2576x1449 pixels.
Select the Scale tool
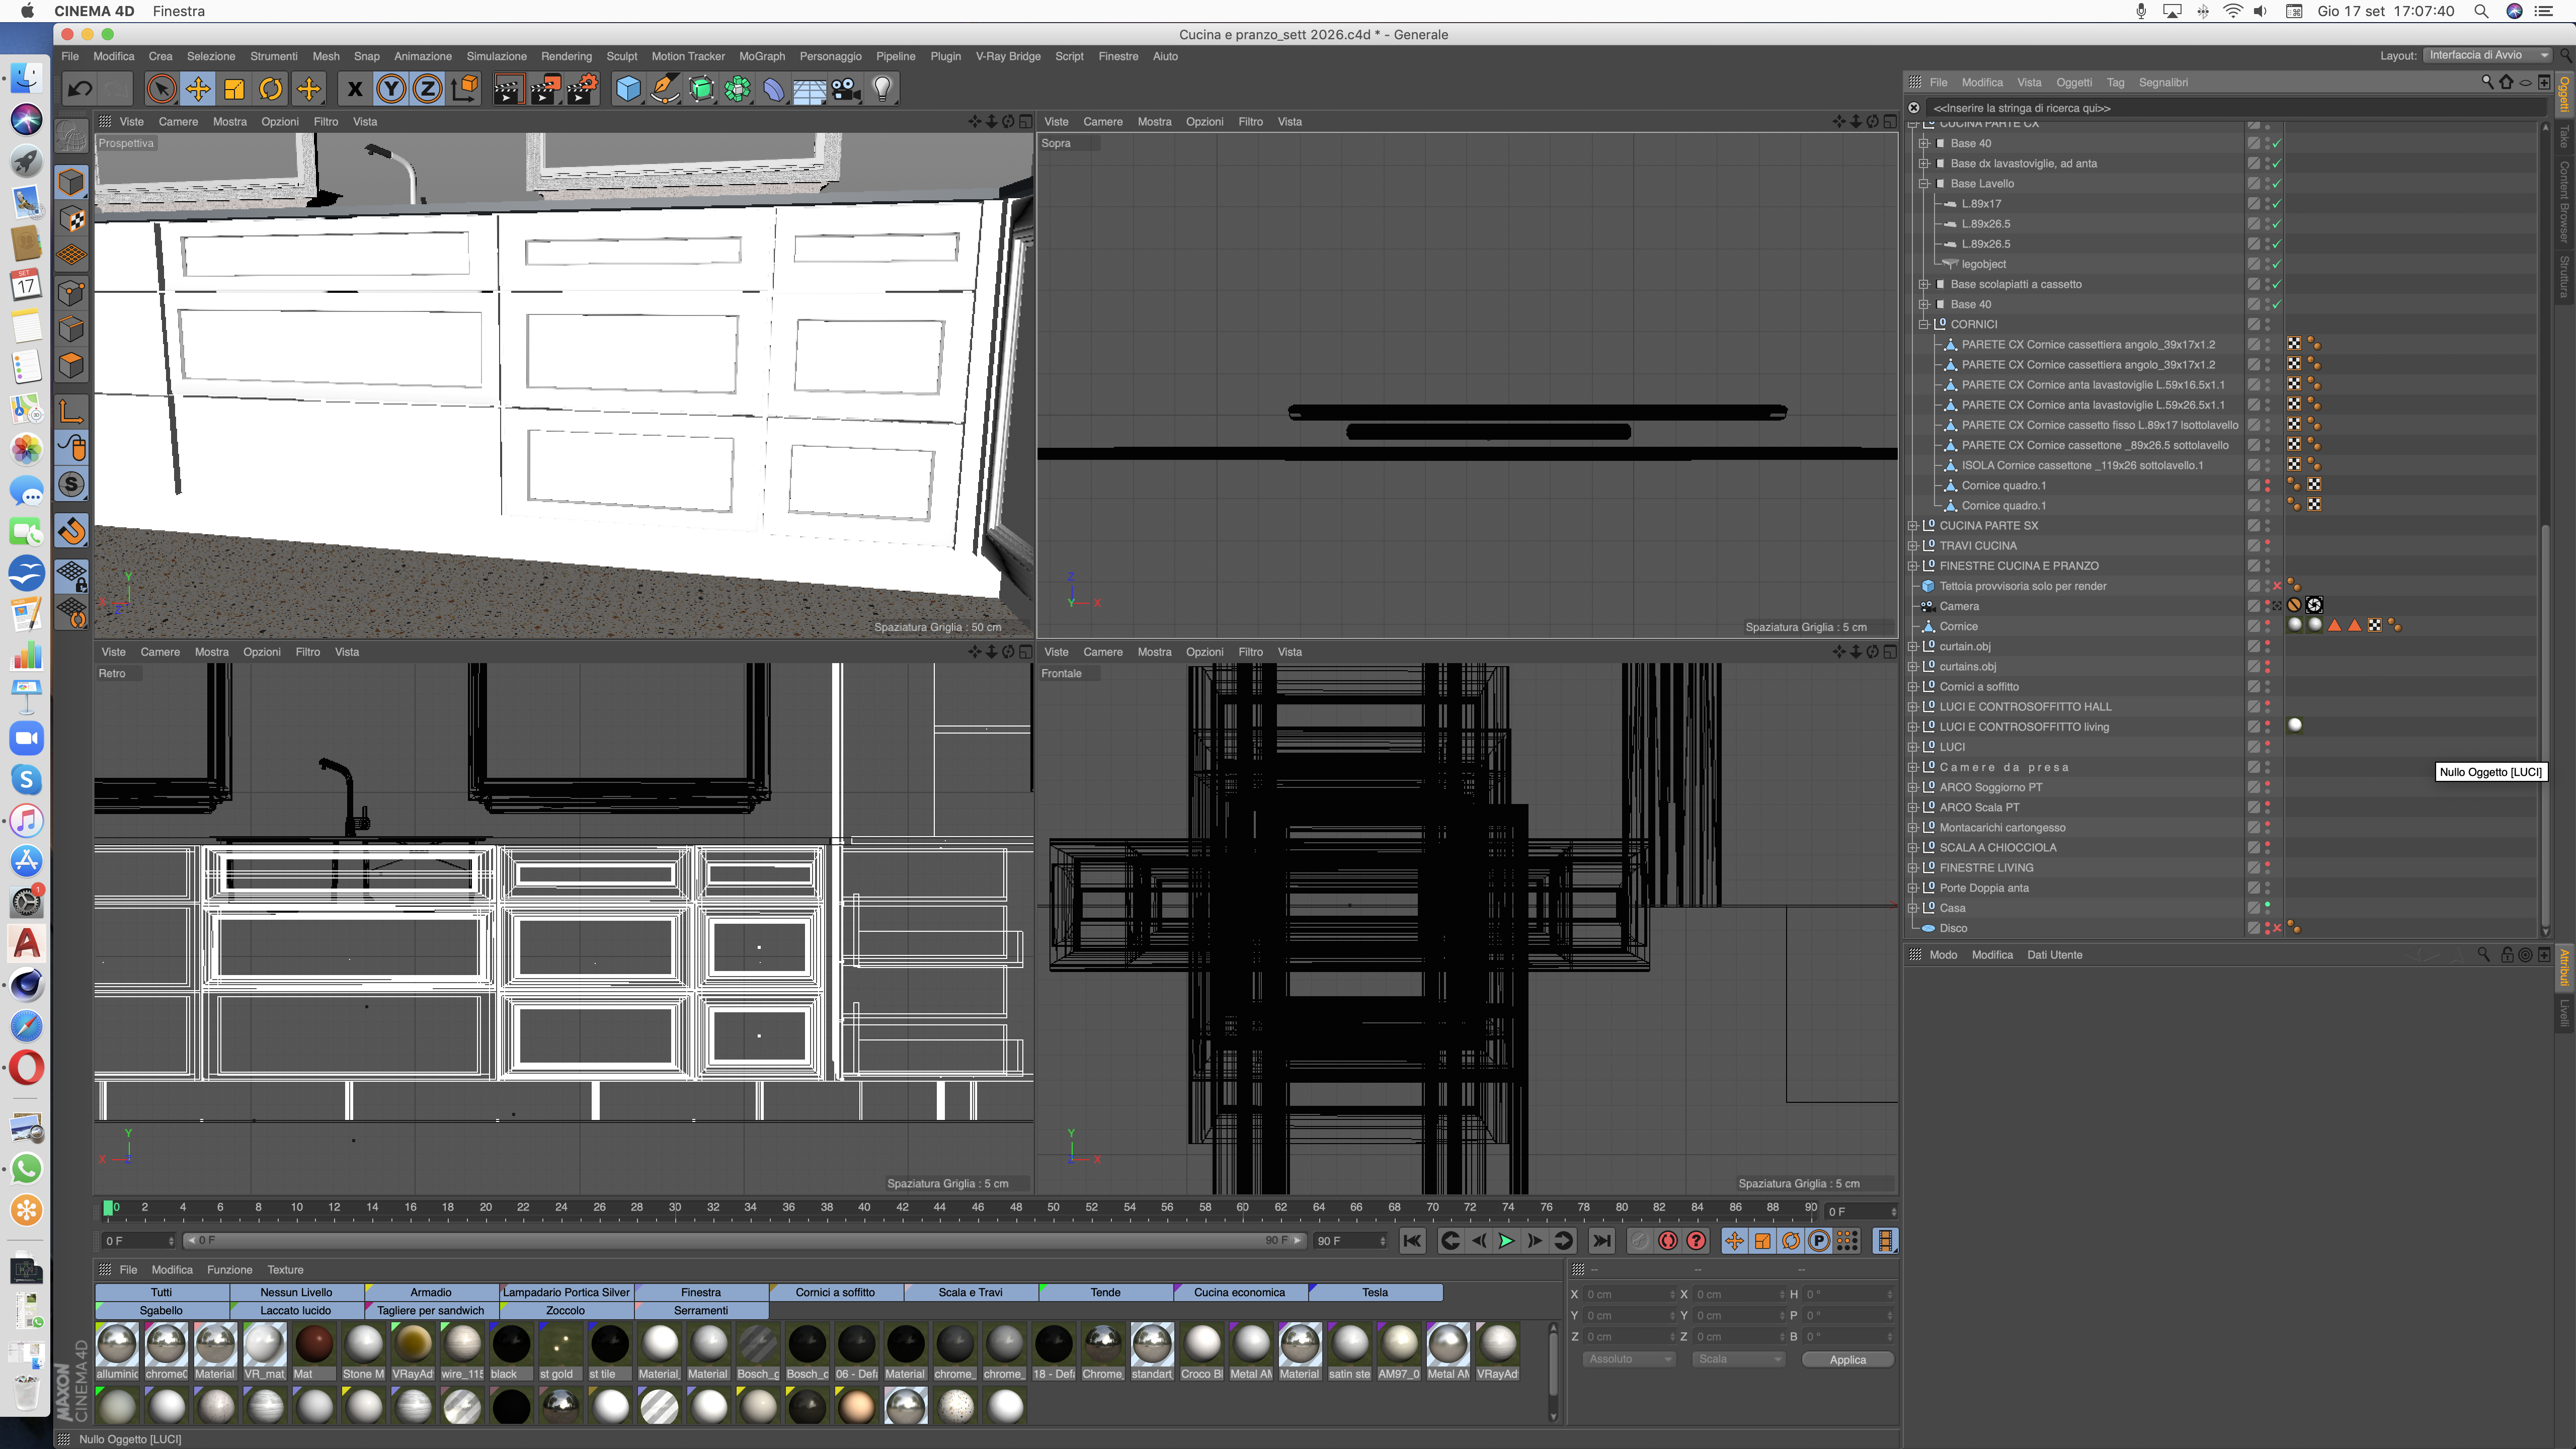234,89
